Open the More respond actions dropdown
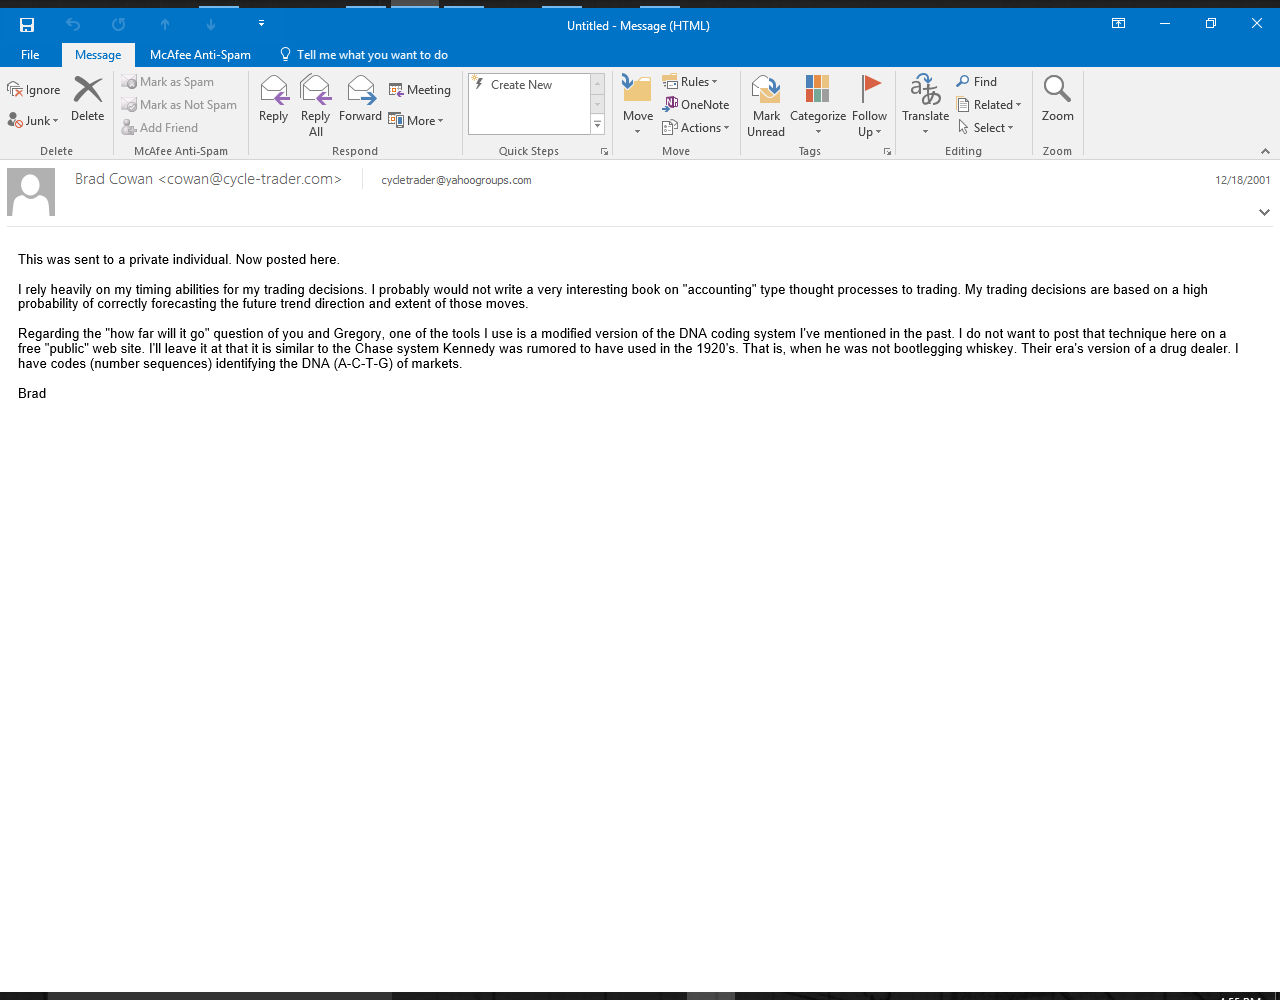The width and height of the screenshot is (1280, 1000). coord(416,121)
